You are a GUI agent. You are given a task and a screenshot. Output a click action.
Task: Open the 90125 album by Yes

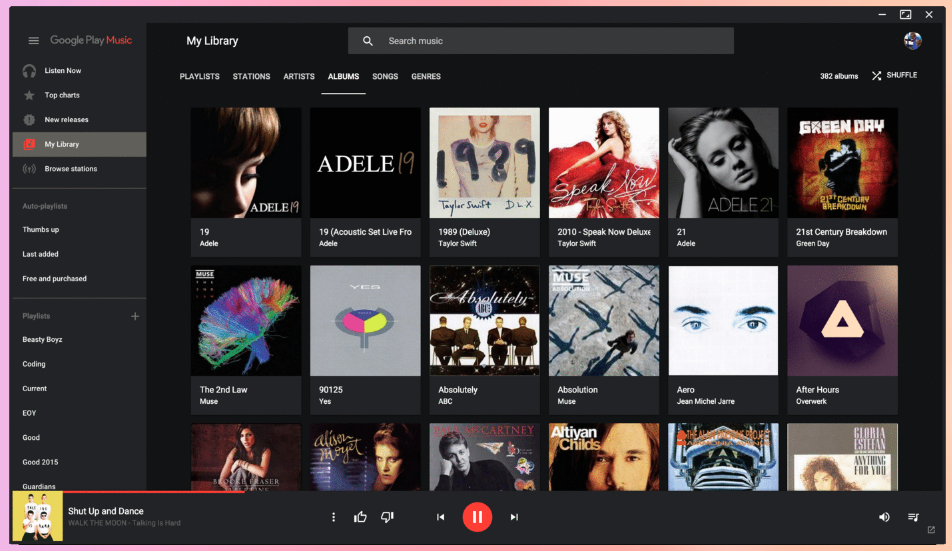[x=365, y=320]
